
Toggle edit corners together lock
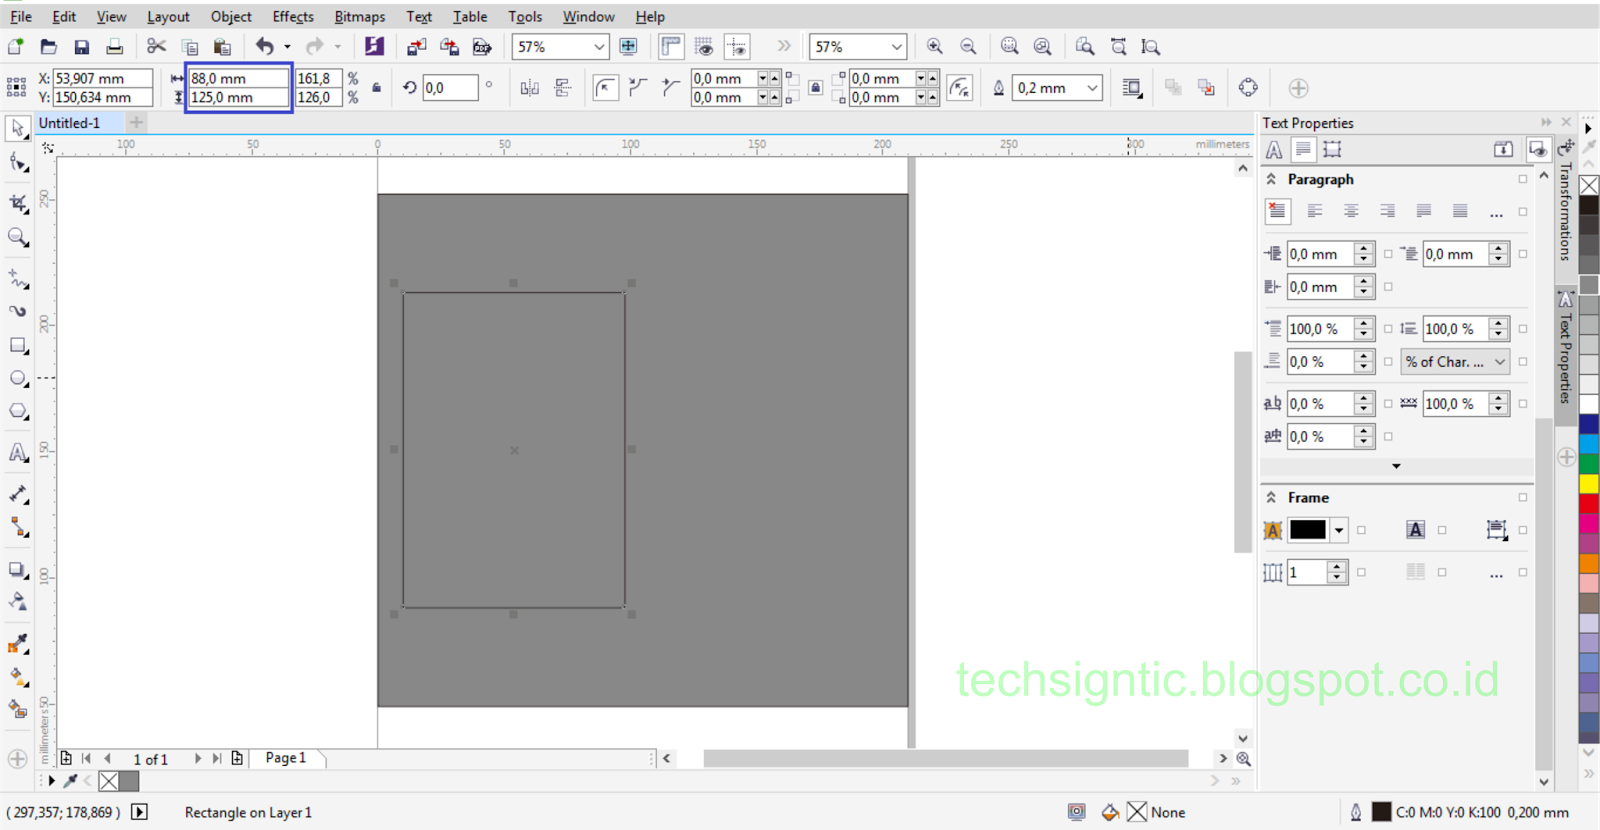coord(815,88)
